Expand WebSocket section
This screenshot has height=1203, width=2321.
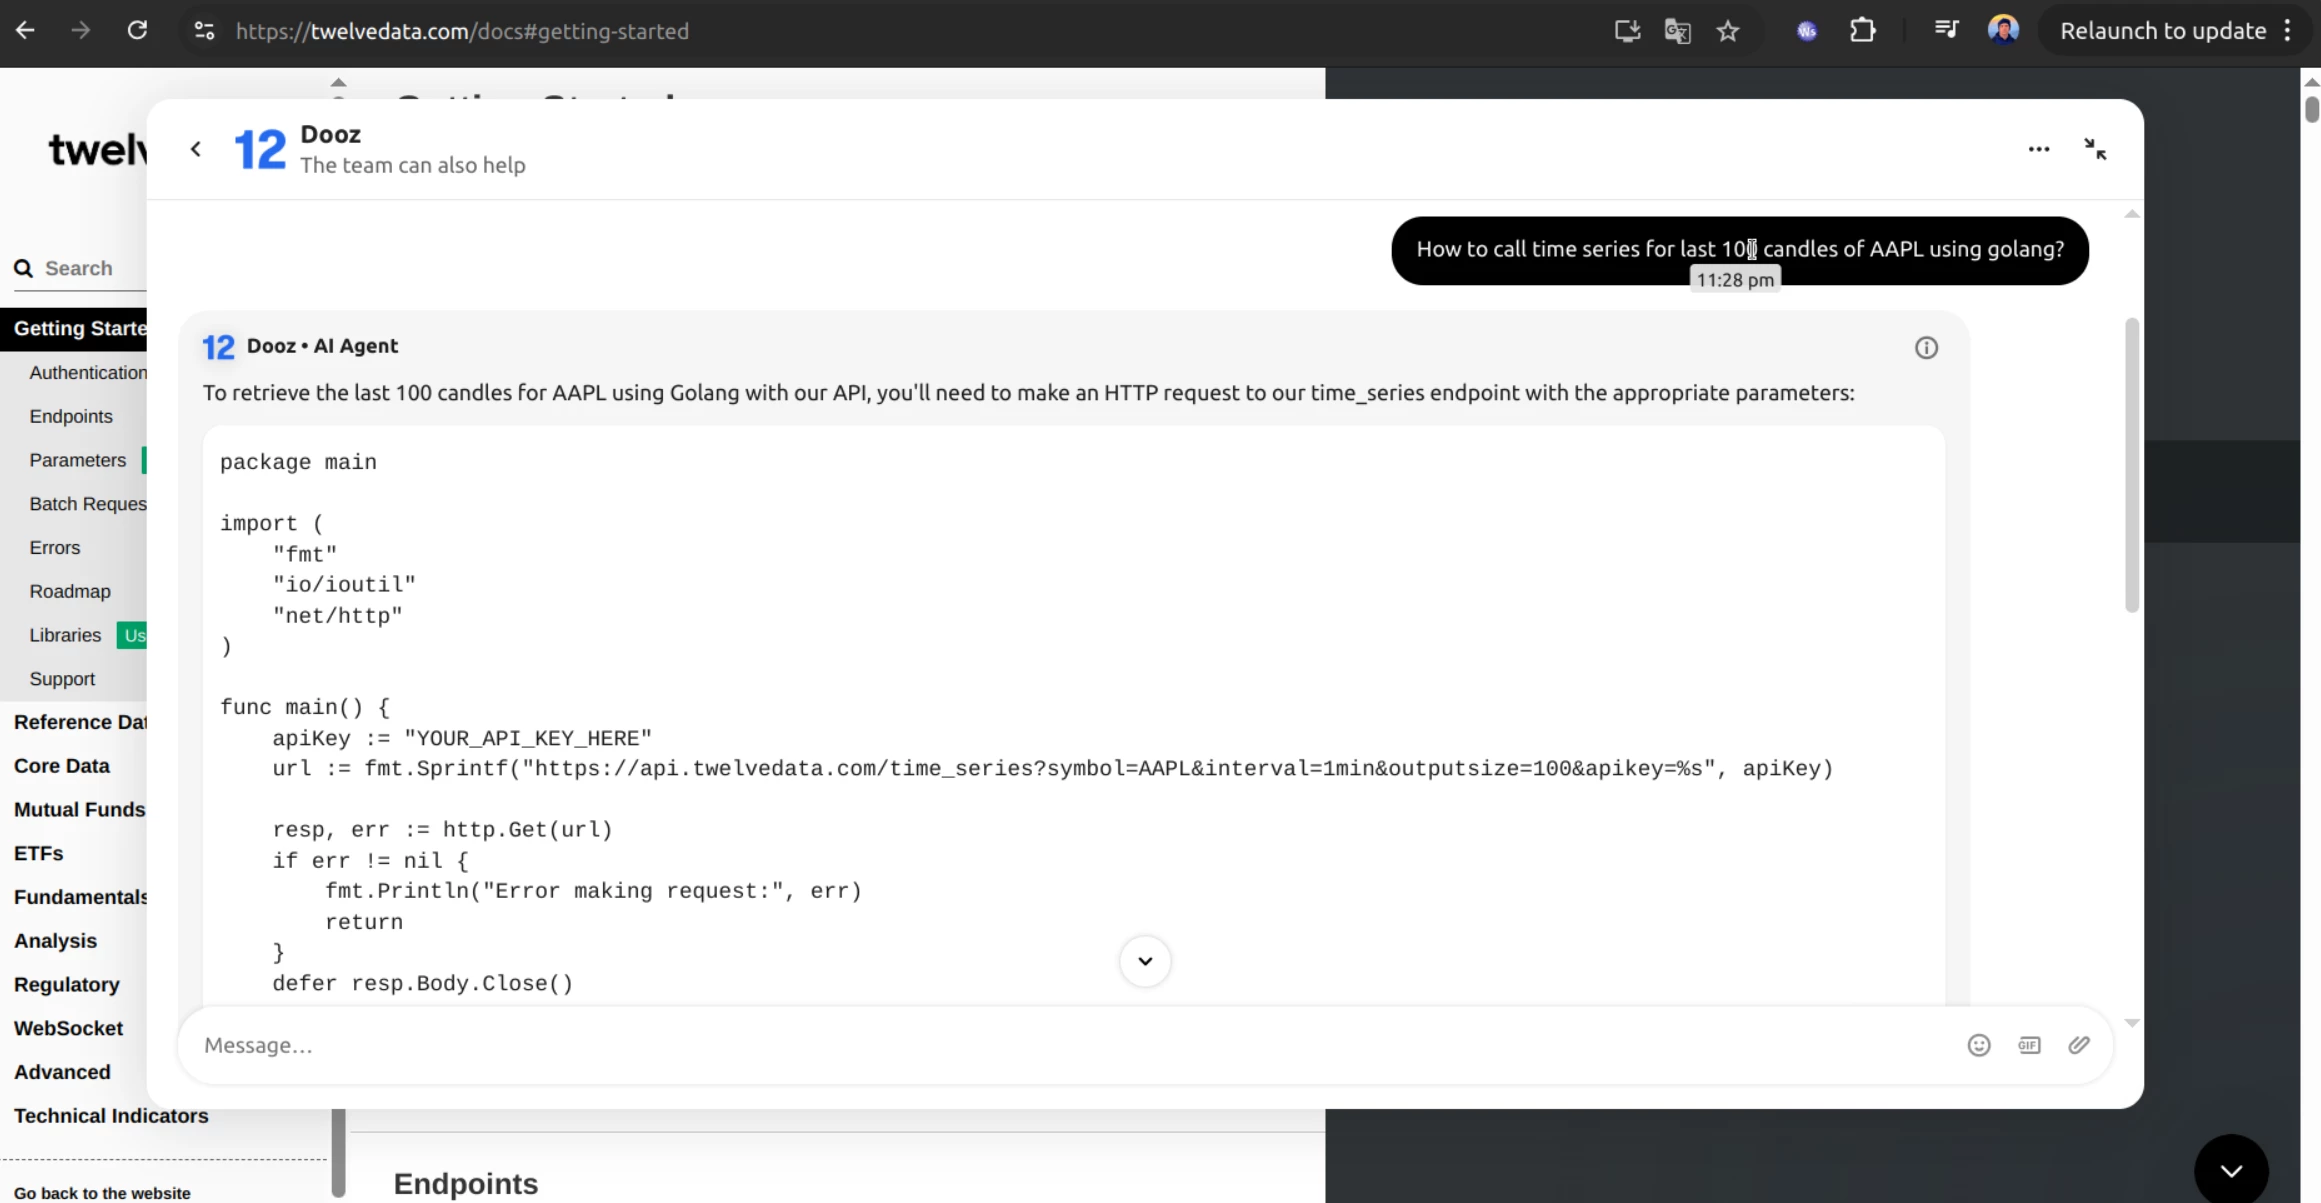68,1029
